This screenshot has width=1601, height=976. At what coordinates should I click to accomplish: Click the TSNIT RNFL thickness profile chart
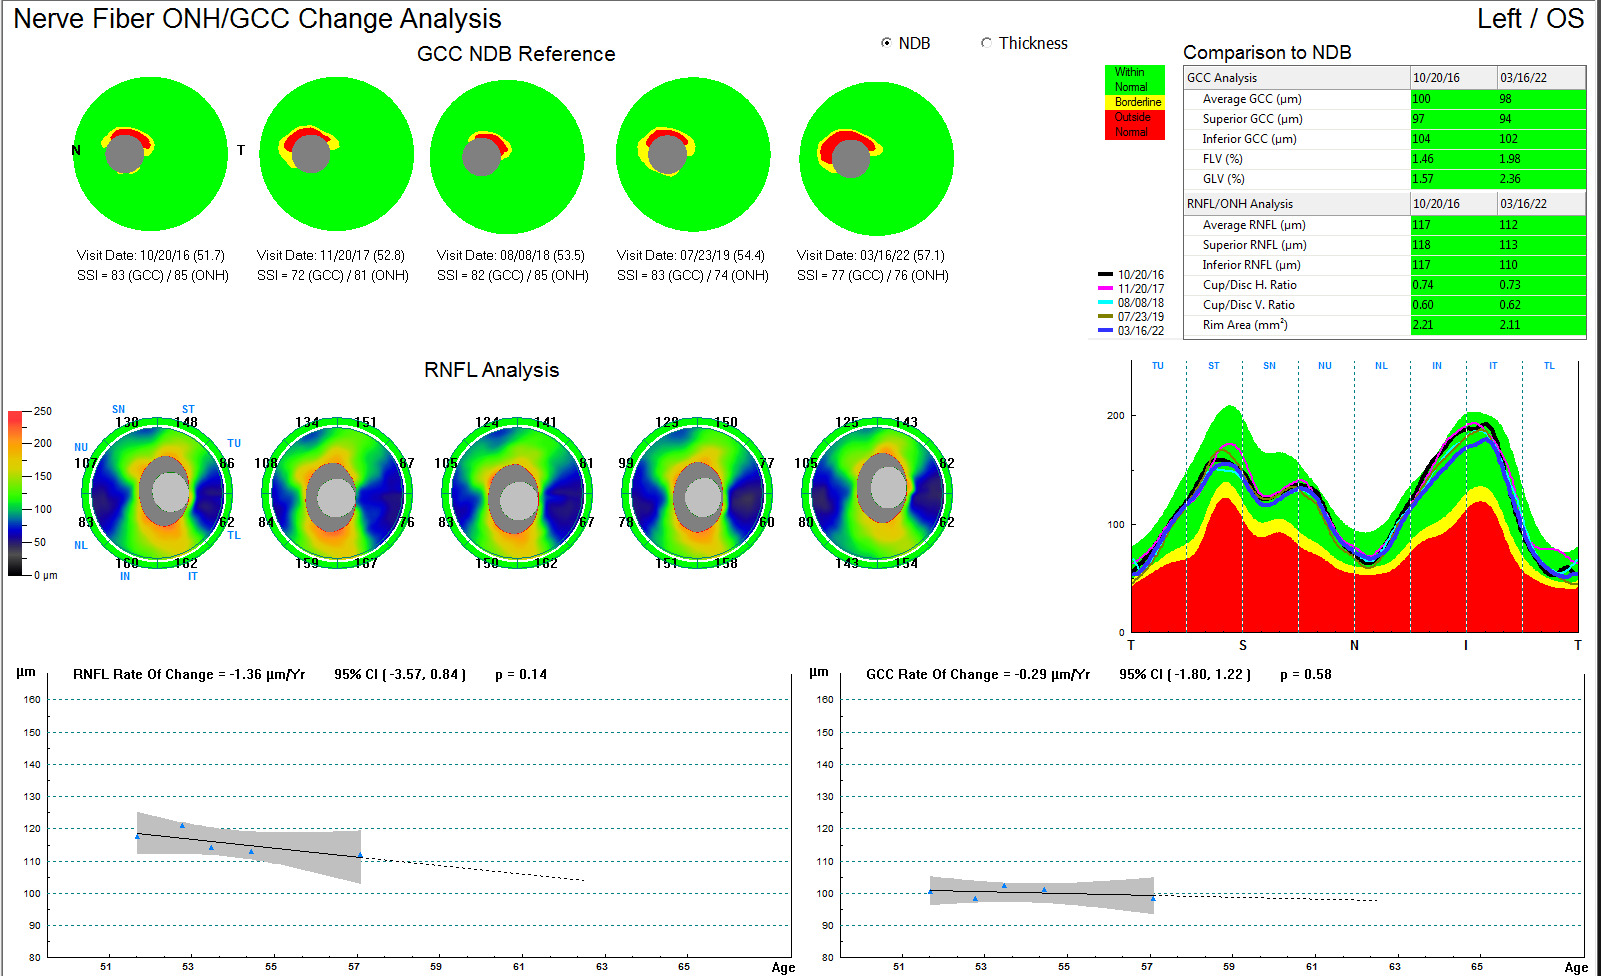point(1354,497)
